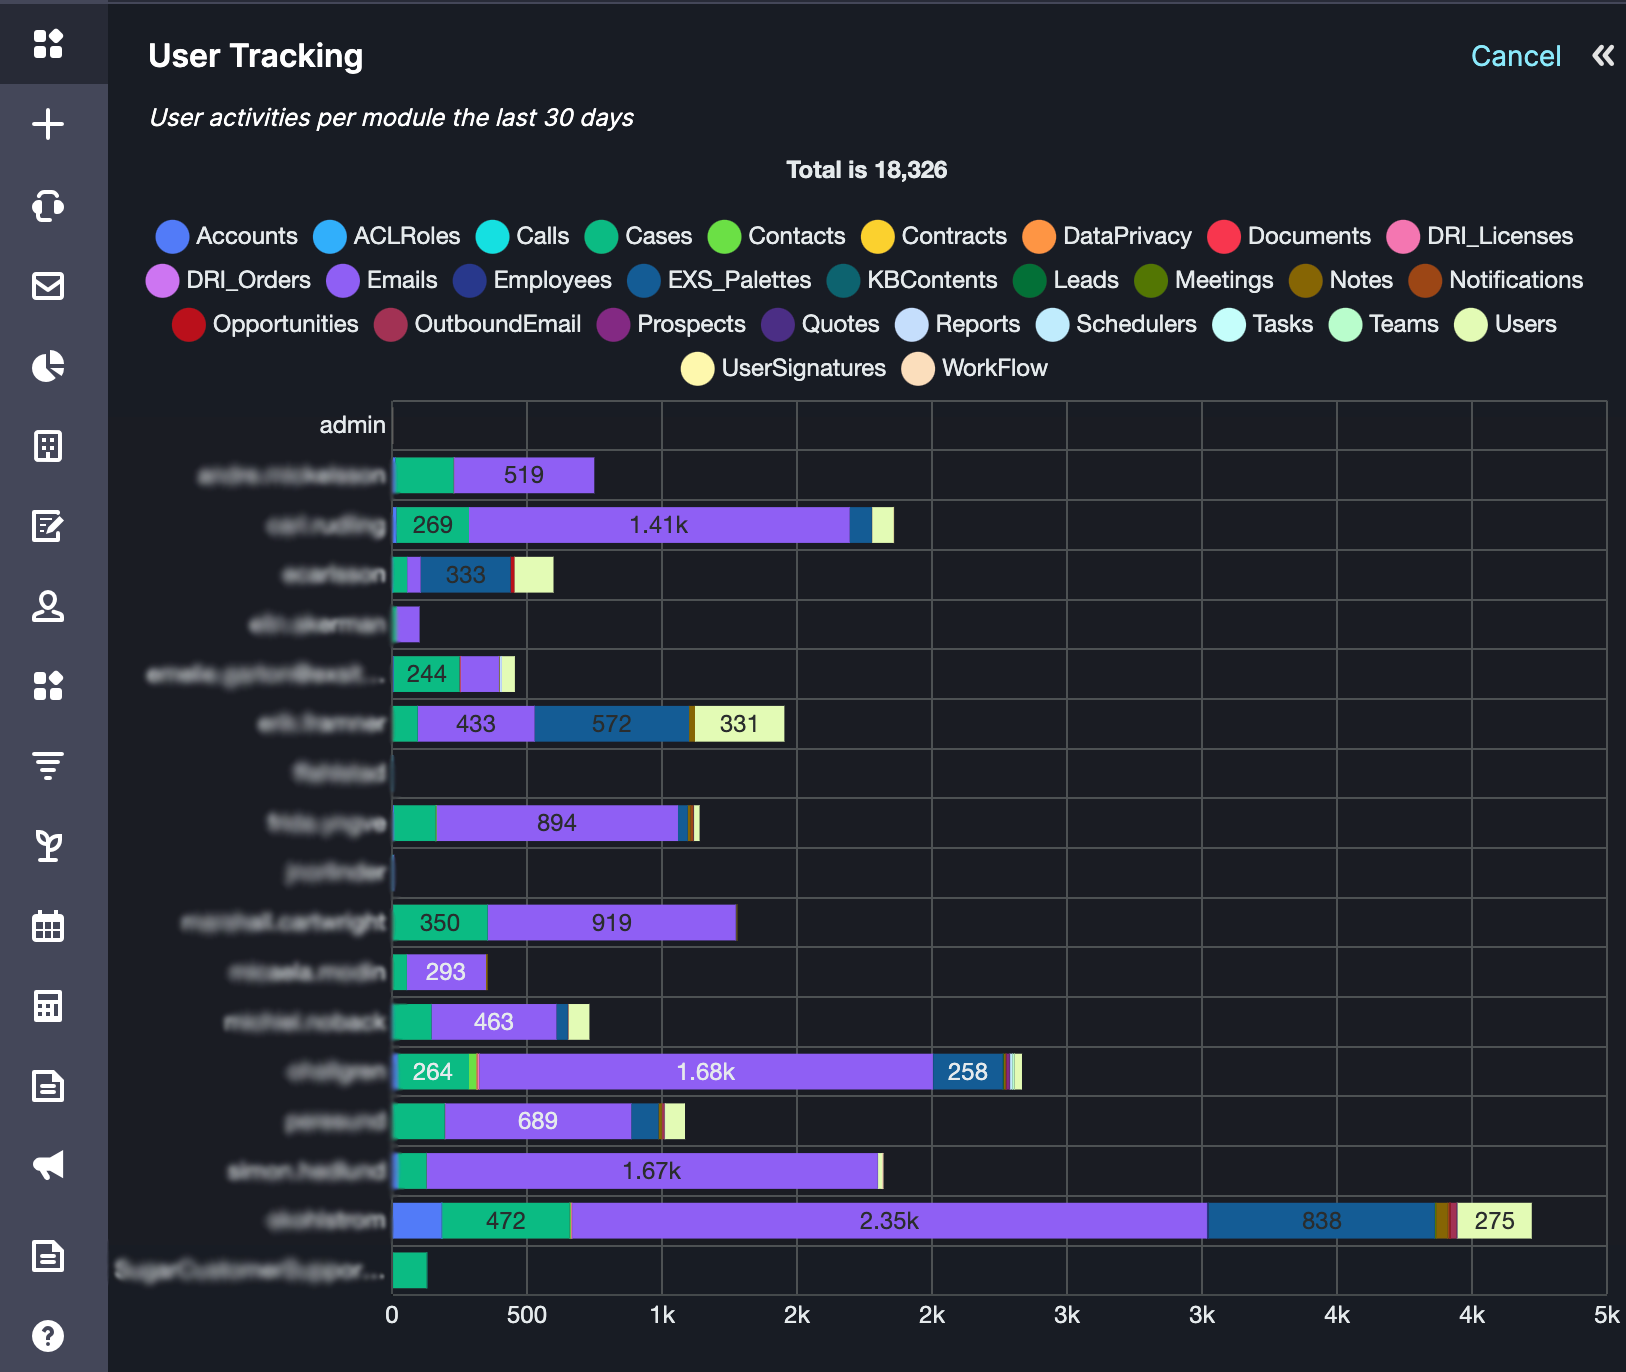The height and width of the screenshot is (1372, 1626).
Task: Collapse the panel with double chevron
Action: pos(1603,56)
